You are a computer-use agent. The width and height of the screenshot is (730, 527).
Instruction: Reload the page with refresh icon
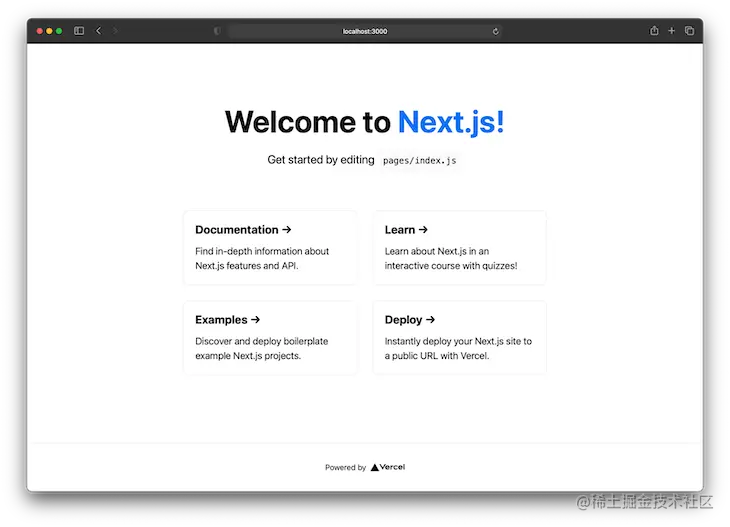(x=495, y=31)
